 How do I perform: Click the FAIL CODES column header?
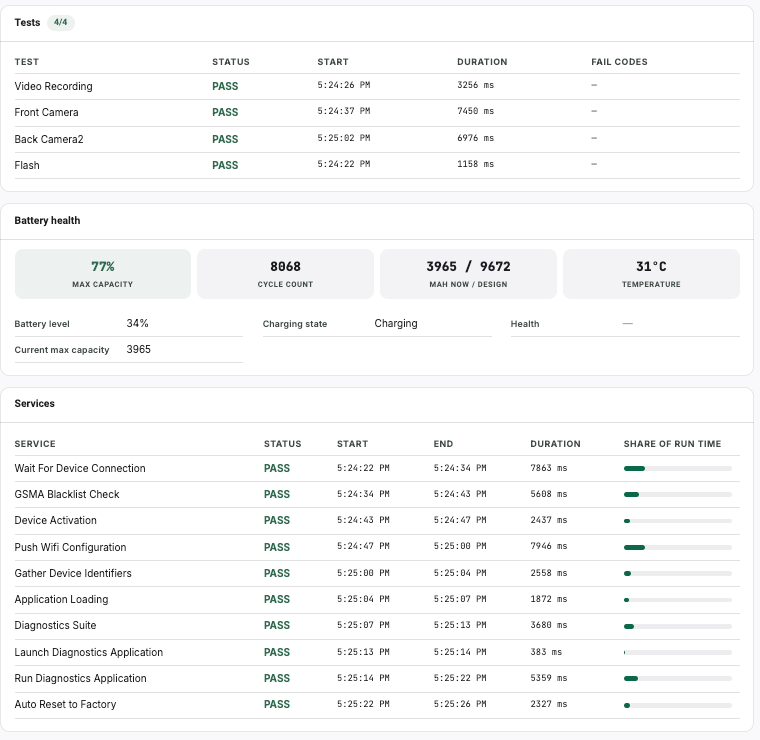point(619,62)
